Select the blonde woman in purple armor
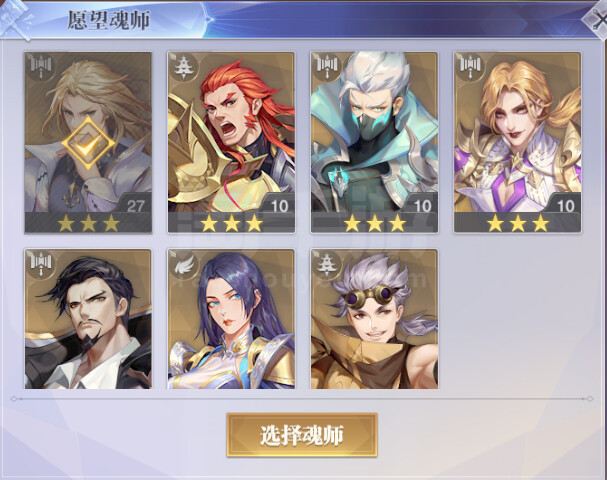This screenshot has height=480, width=607. click(518, 142)
